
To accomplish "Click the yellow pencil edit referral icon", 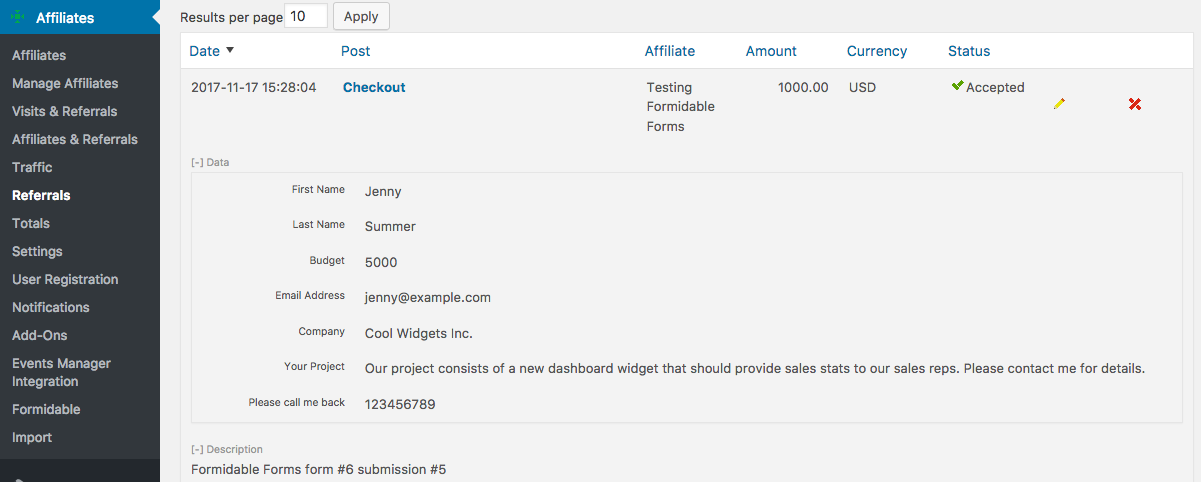I will coord(1059,104).
